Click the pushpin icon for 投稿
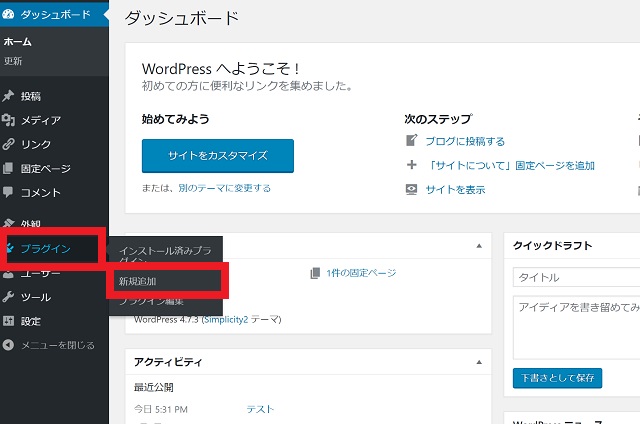The width and height of the screenshot is (640, 424). 8,96
